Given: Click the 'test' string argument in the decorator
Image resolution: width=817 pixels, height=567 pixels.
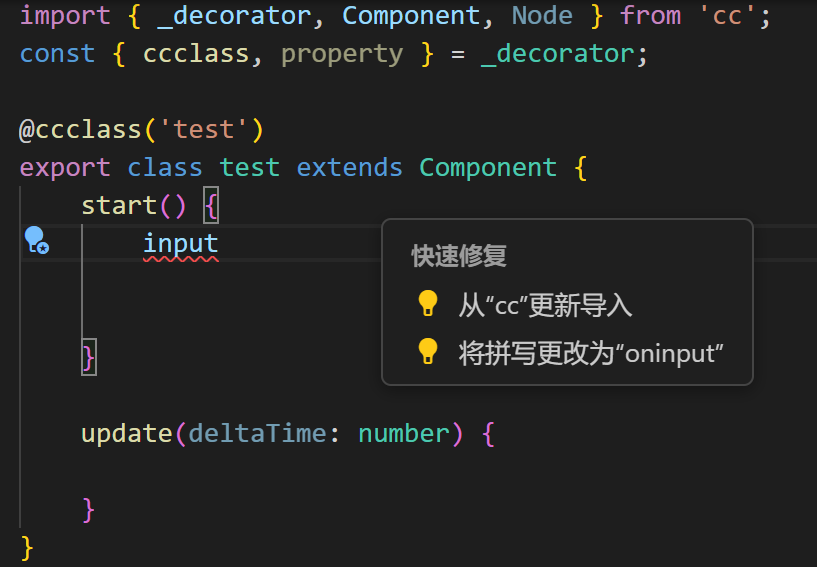Looking at the screenshot, I should point(204,130).
